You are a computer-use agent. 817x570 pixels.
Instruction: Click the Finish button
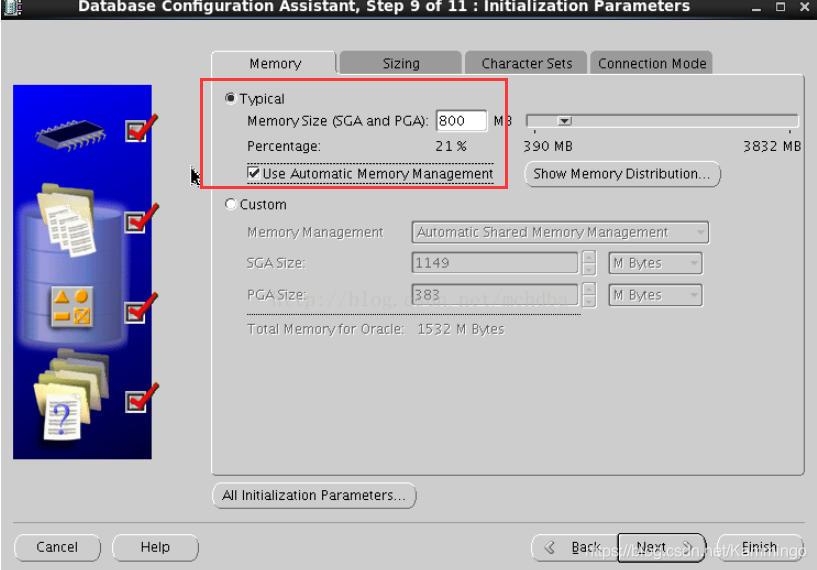pos(760,548)
